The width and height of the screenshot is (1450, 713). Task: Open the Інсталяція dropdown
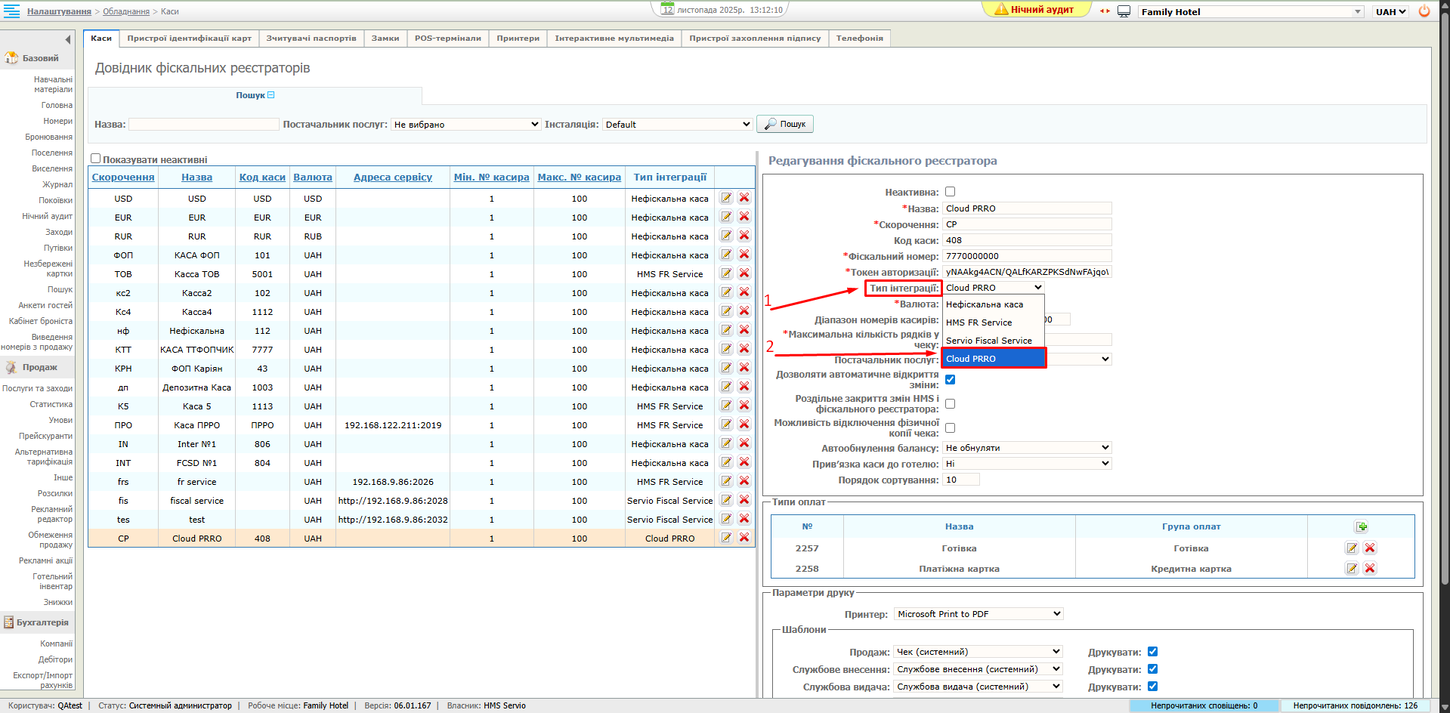point(677,125)
